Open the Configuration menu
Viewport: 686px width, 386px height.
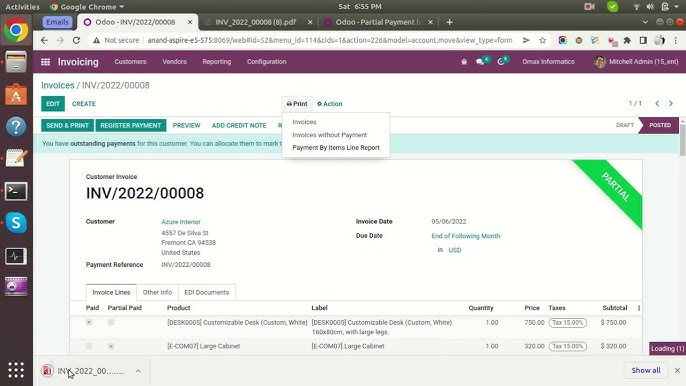coord(266,62)
